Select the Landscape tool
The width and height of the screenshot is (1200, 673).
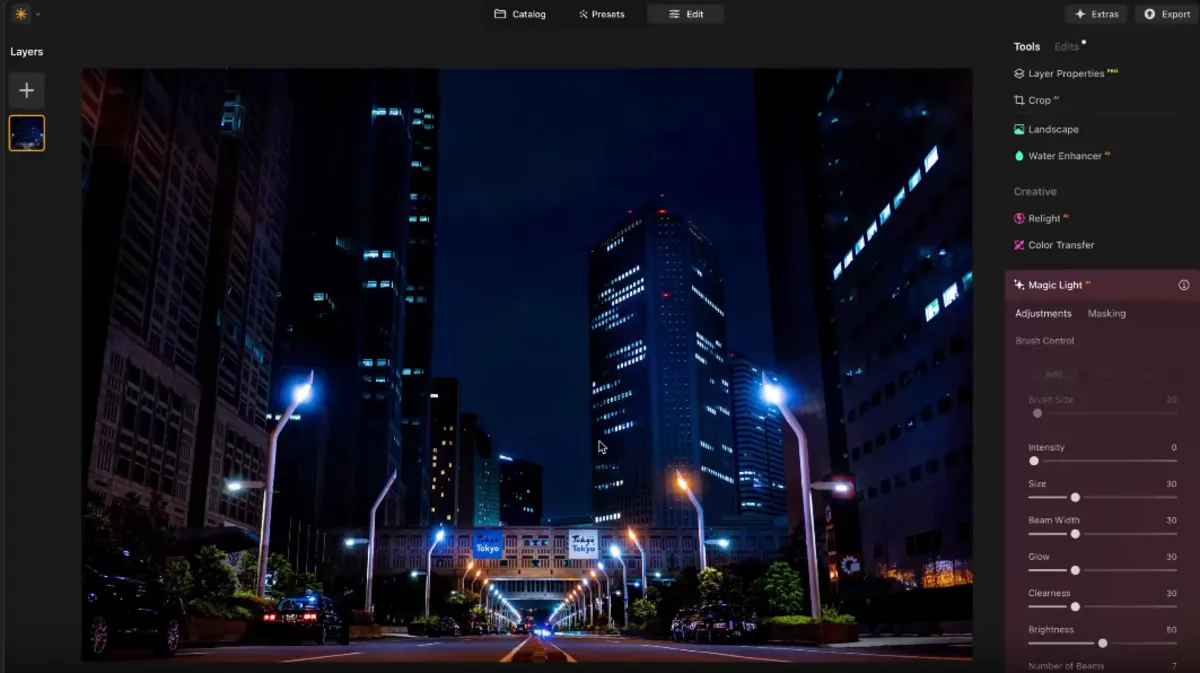[1053, 128]
